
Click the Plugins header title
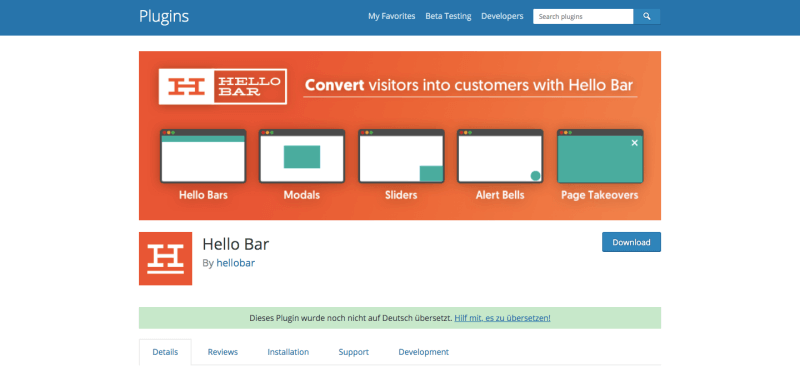coord(164,16)
